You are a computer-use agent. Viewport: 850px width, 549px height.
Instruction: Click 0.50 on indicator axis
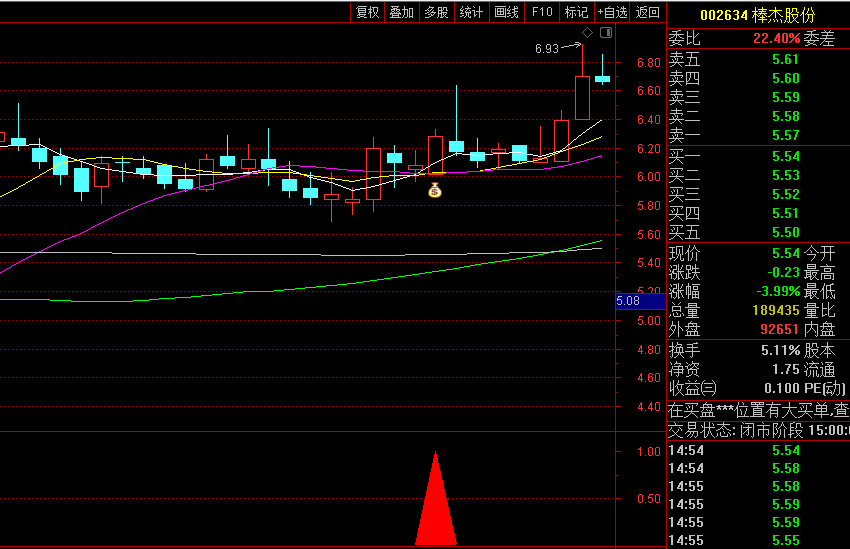pos(648,498)
